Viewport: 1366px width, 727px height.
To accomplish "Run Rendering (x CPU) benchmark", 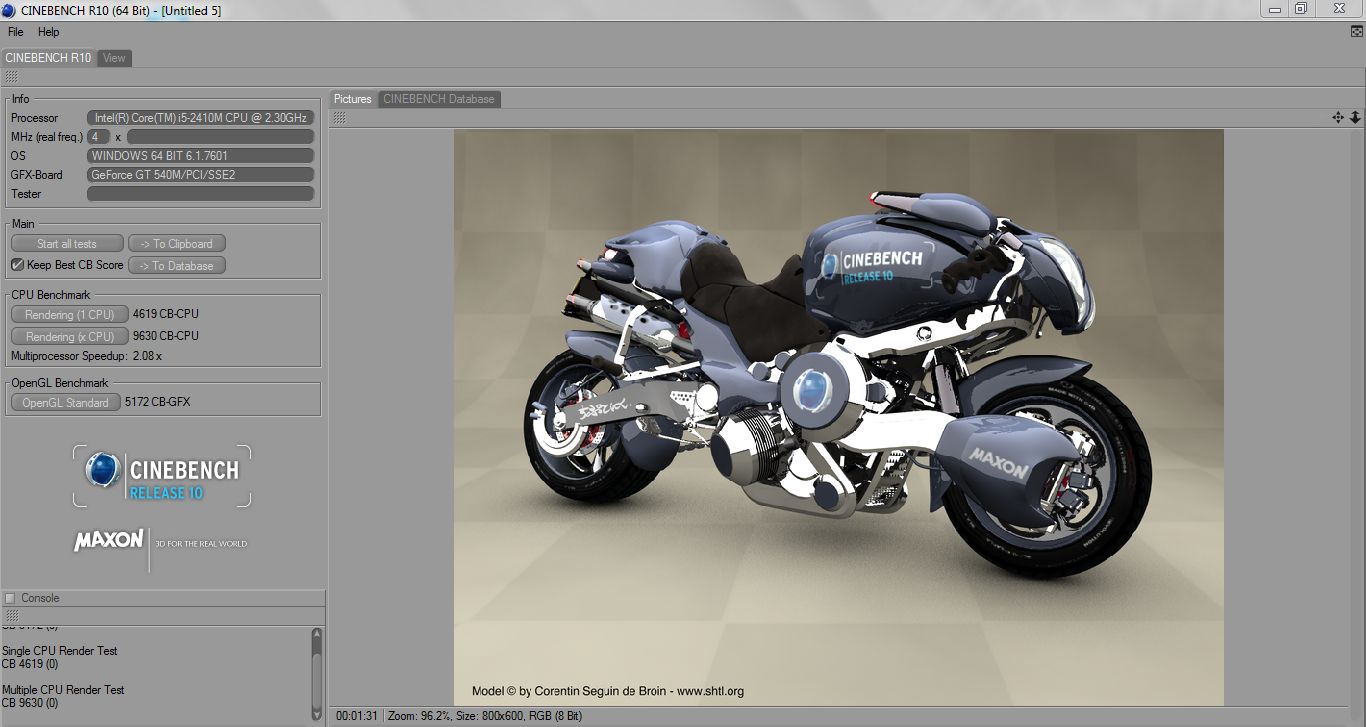I will tap(70, 336).
